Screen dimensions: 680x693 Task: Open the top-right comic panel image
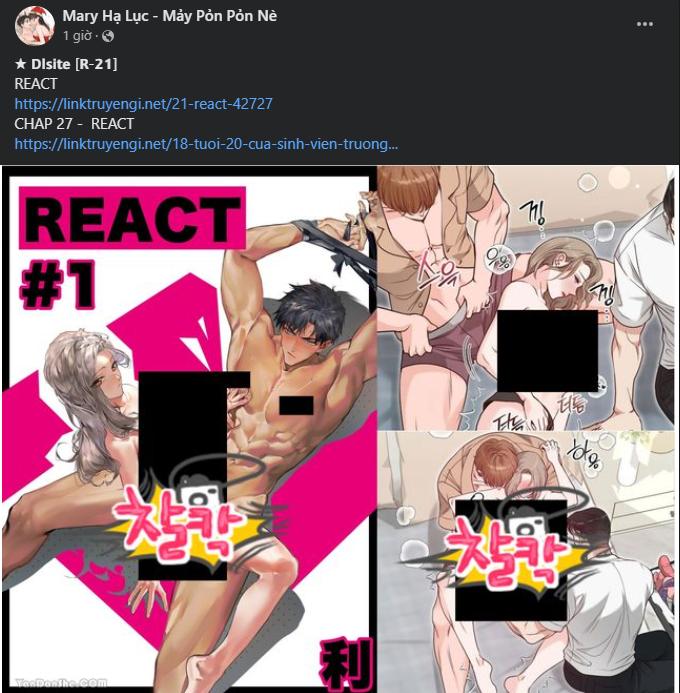click(x=527, y=297)
